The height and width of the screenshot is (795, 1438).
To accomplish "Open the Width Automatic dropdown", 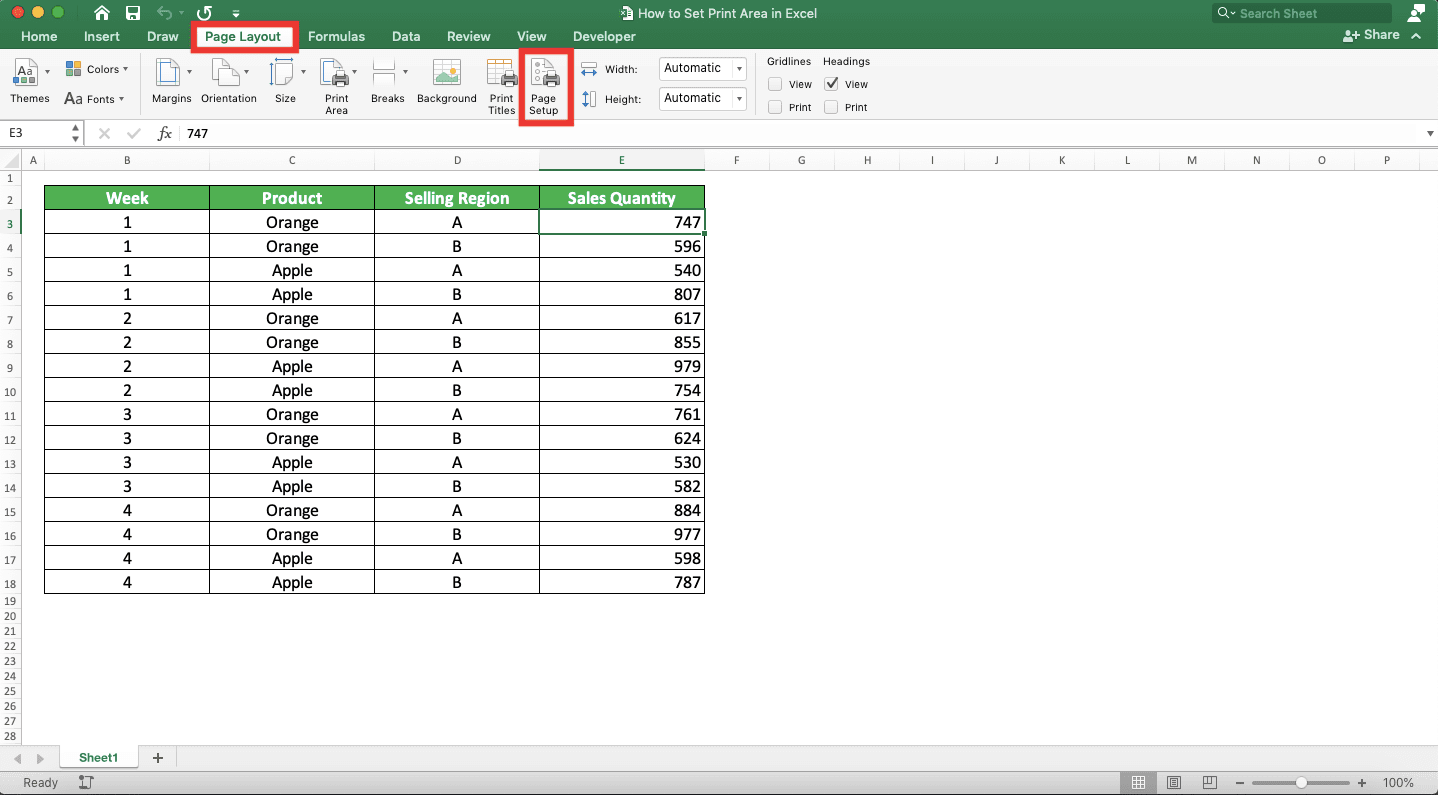I will [x=739, y=69].
